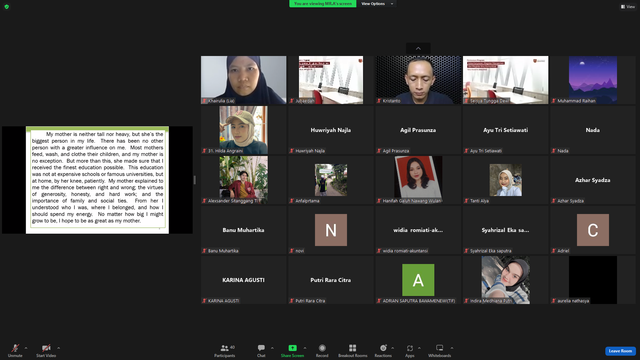
Task: Click muted mic icon on Tanti Alya's label
Action: pyautogui.click(x=467, y=201)
